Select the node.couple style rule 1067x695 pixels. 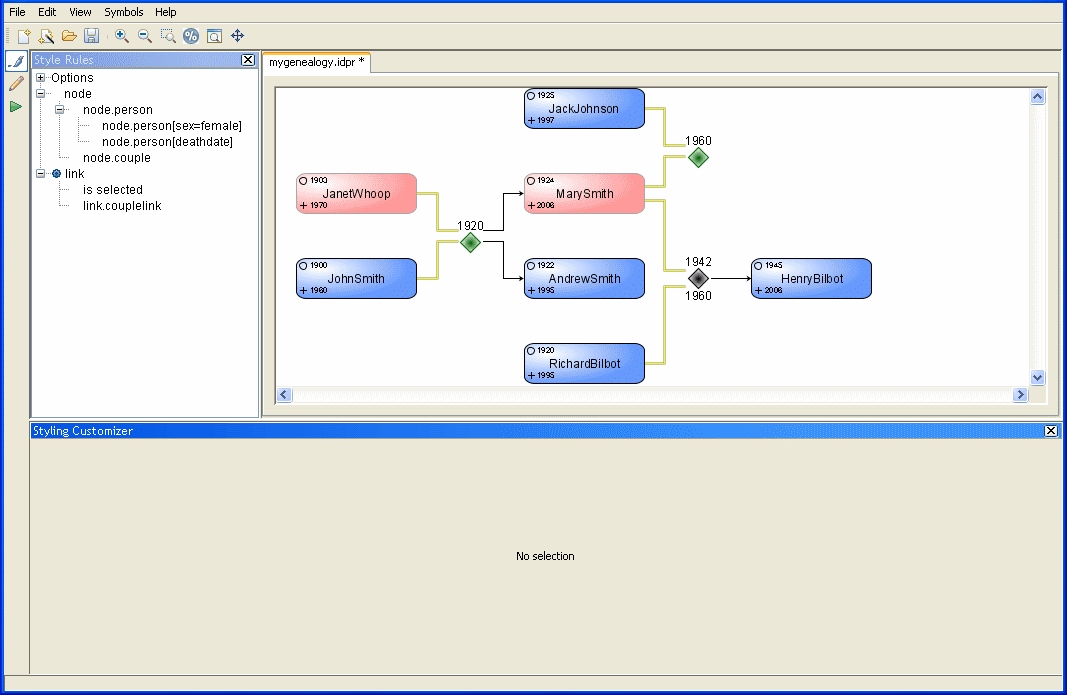point(117,158)
